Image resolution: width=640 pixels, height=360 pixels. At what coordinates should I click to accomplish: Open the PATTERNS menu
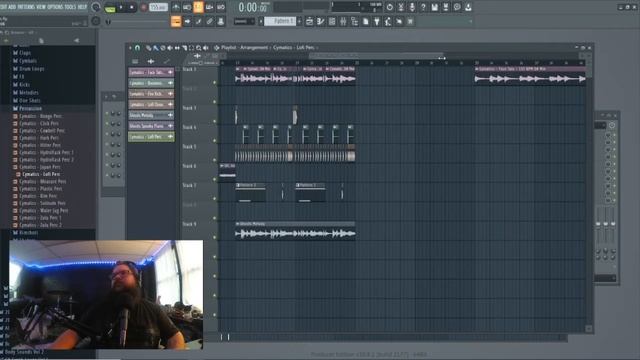pyautogui.click(x=26, y=7)
